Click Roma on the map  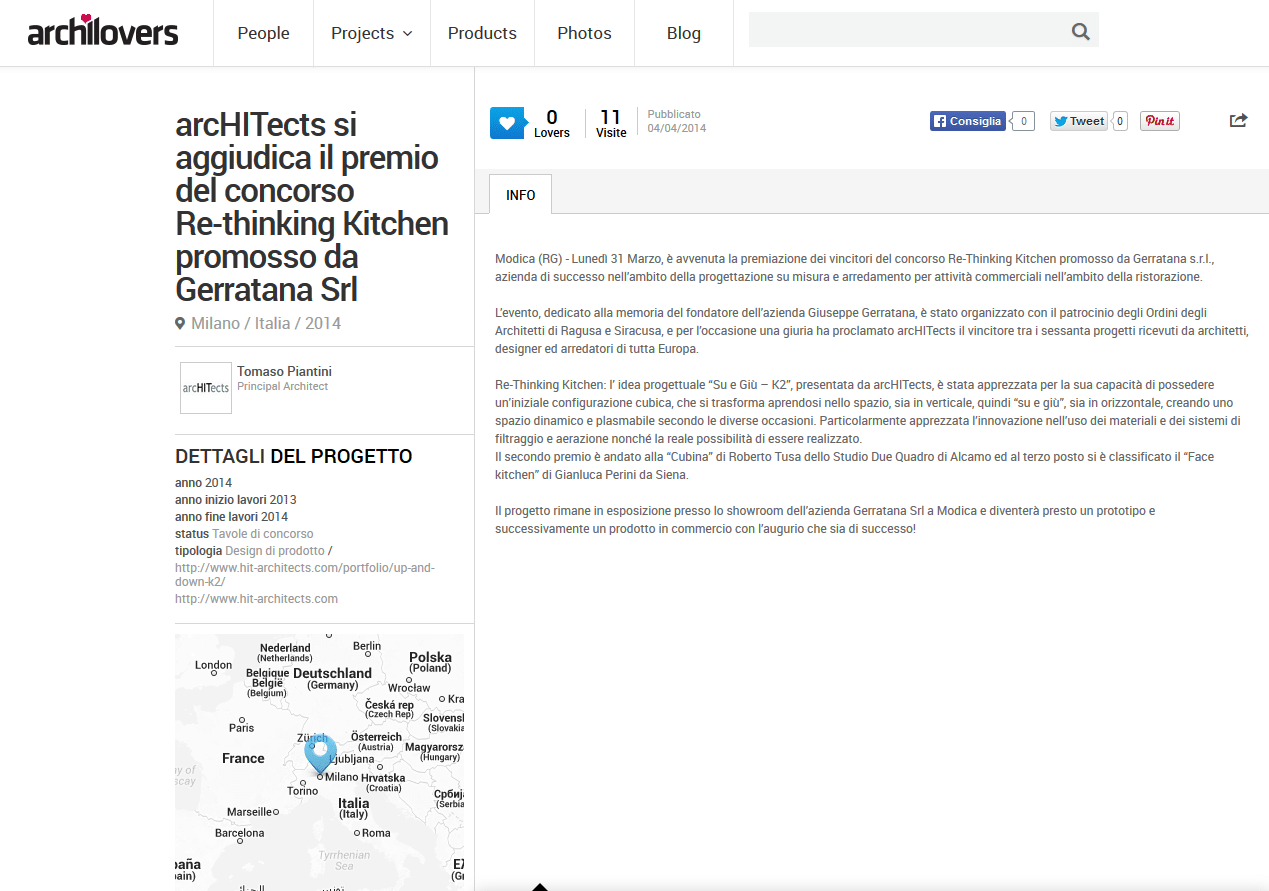tap(376, 833)
